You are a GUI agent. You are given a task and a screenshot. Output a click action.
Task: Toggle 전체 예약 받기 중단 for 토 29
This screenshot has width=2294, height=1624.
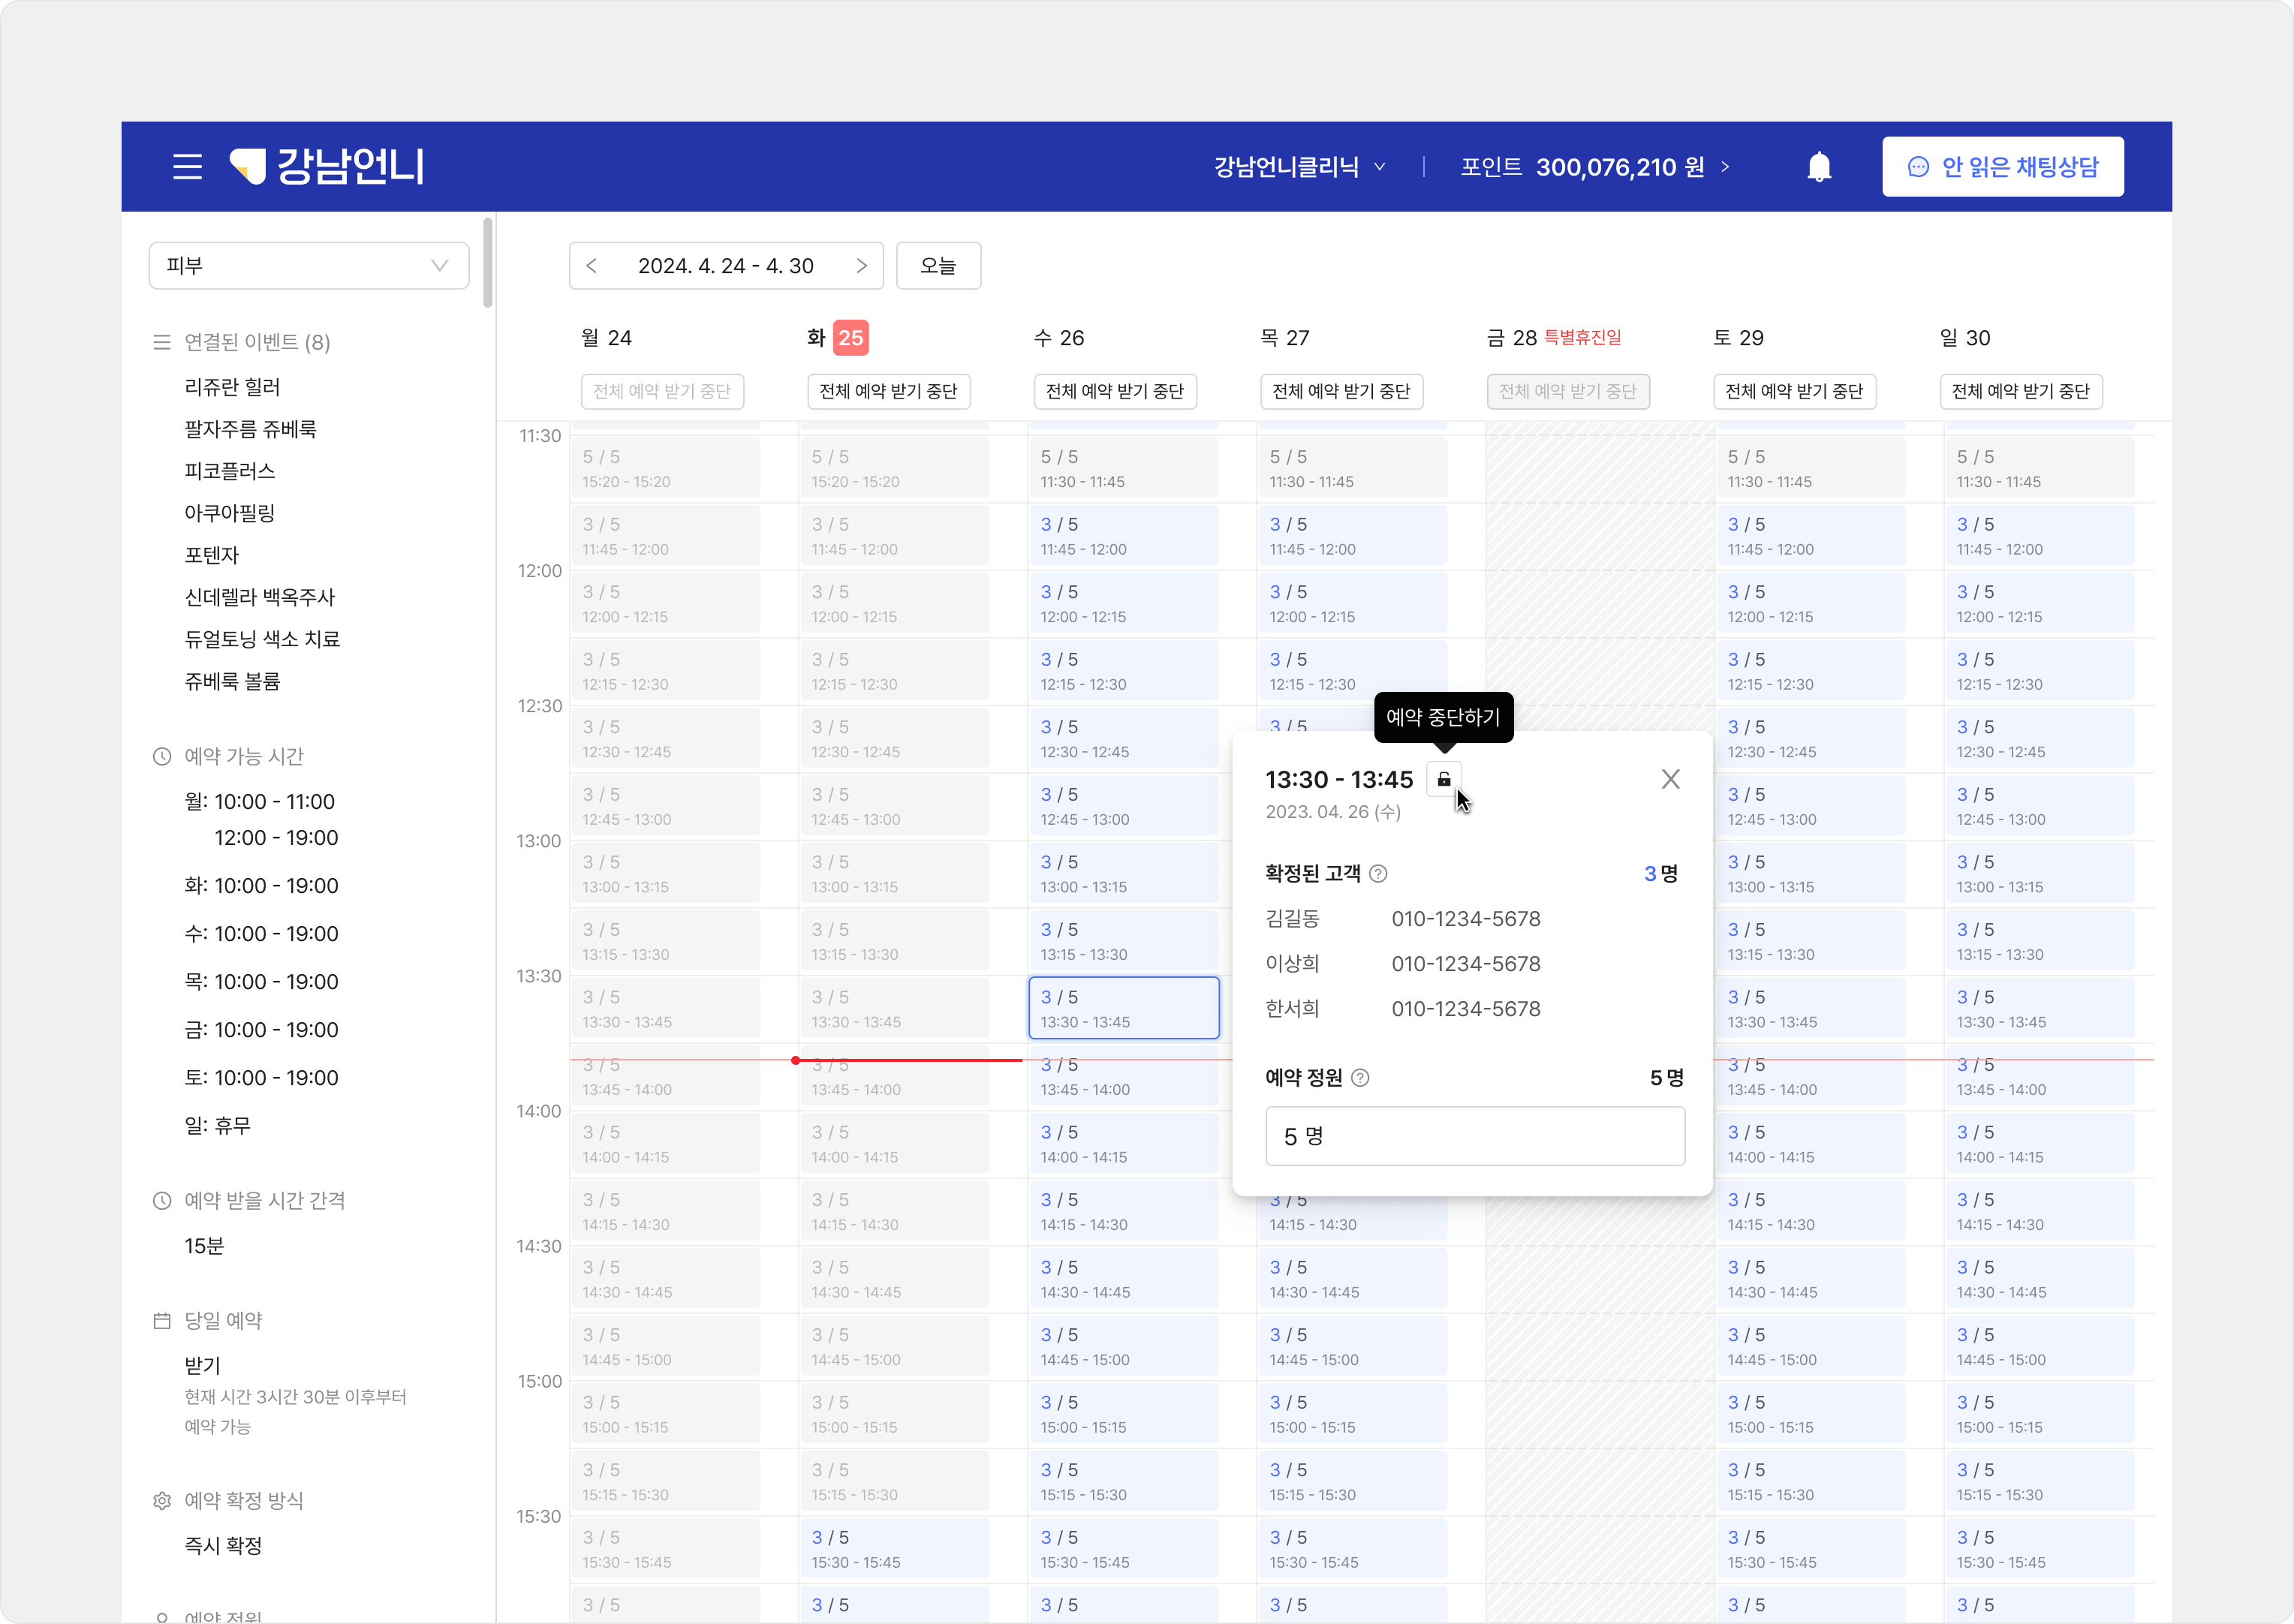[1793, 391]
